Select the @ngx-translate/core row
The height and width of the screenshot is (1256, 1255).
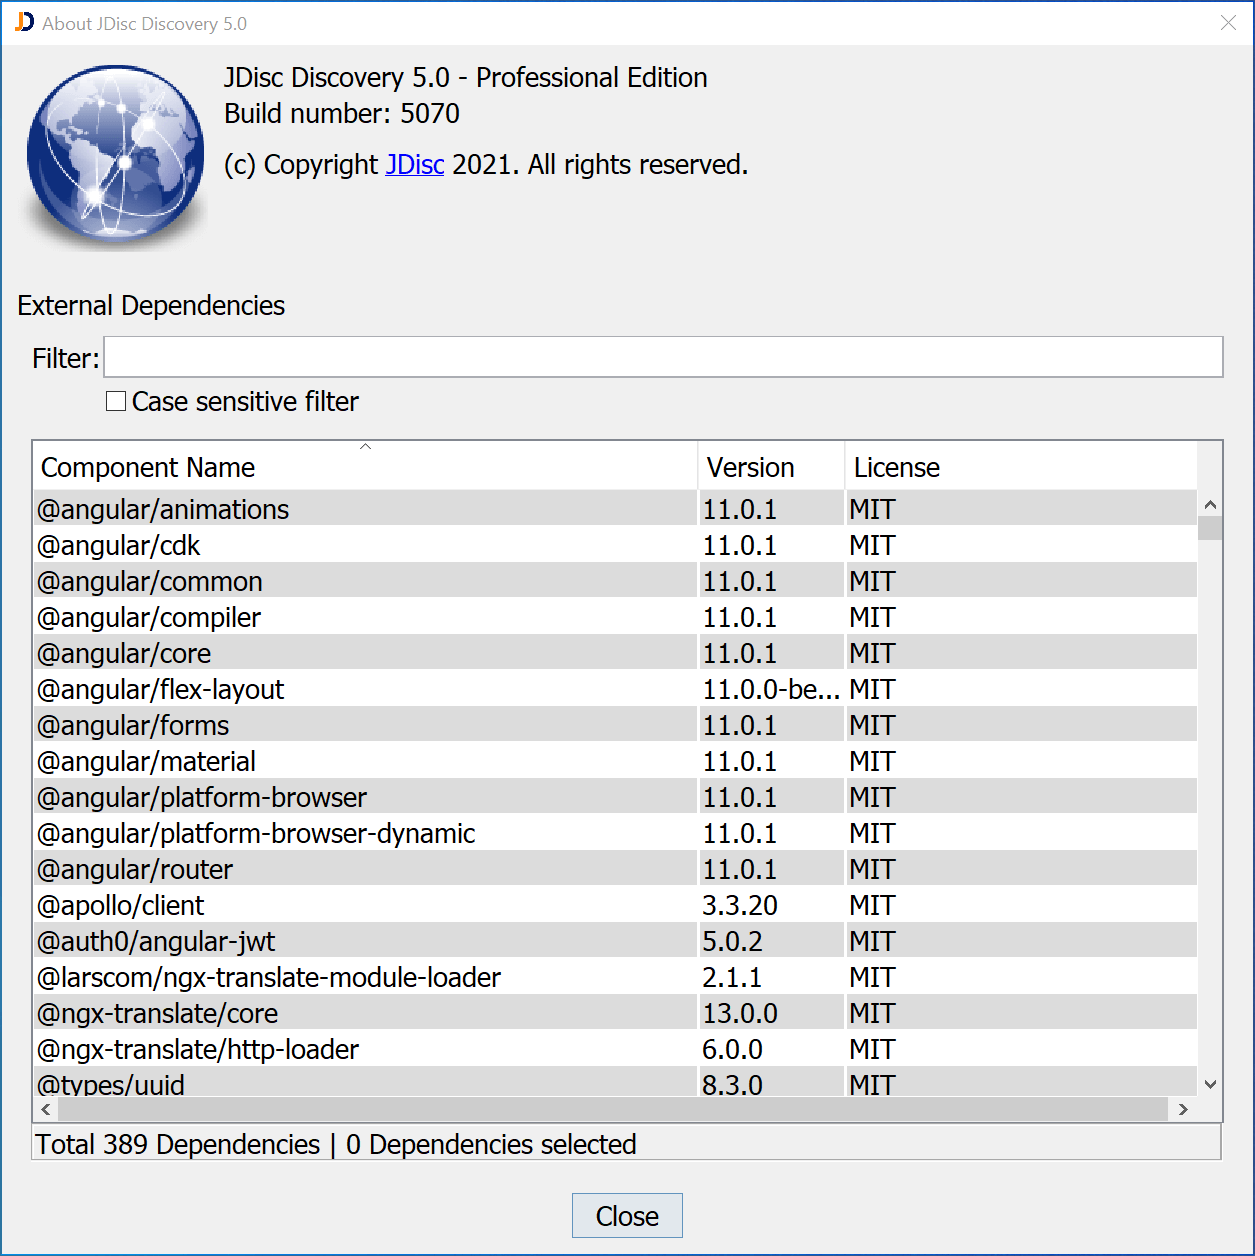coord(300,1012)
